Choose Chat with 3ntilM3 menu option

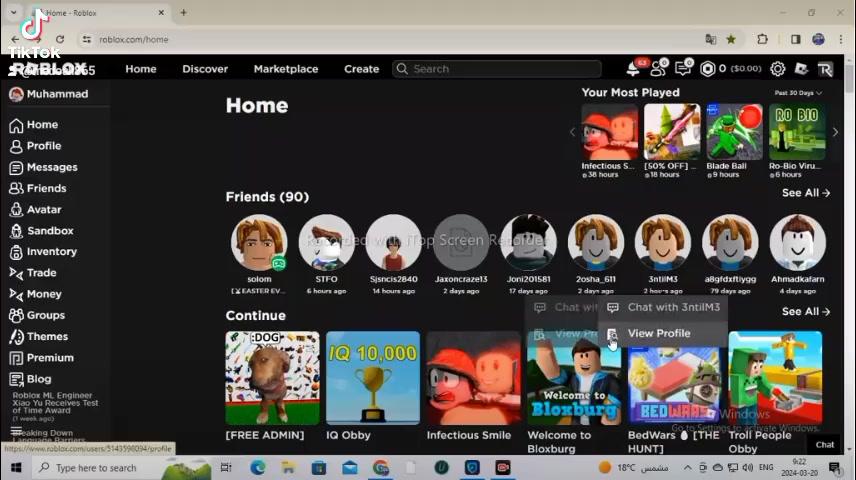(x=673, y=308)
